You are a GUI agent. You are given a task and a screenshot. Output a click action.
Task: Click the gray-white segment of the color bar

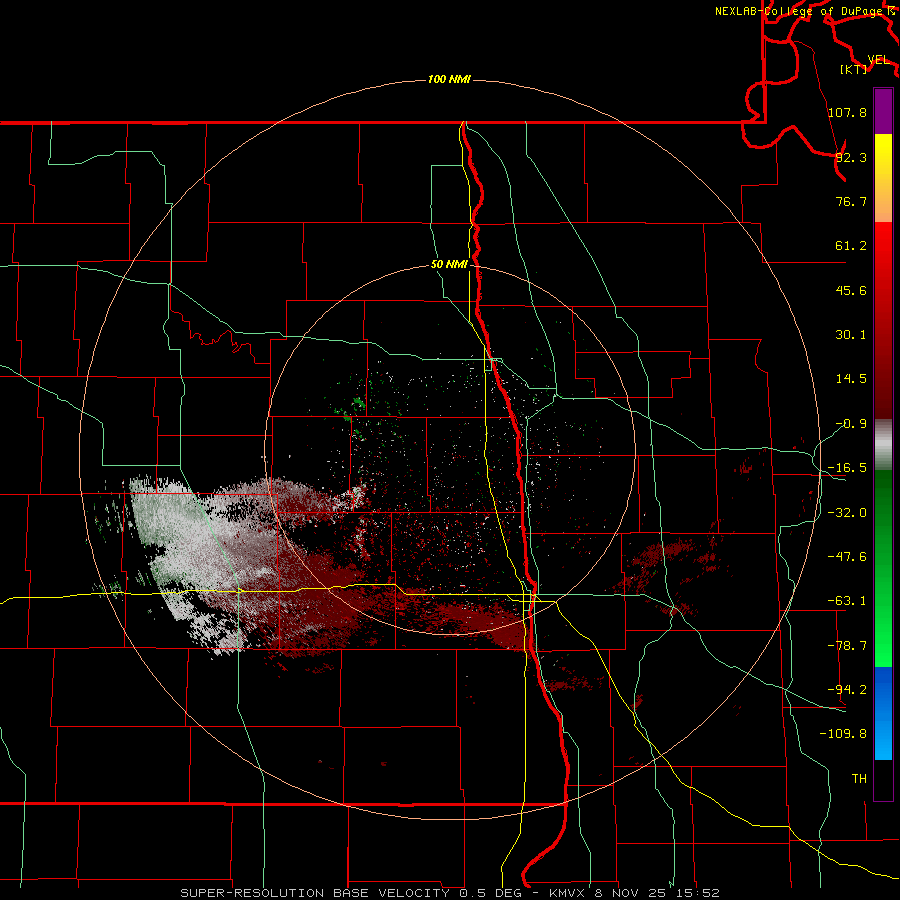pos(883,445)
